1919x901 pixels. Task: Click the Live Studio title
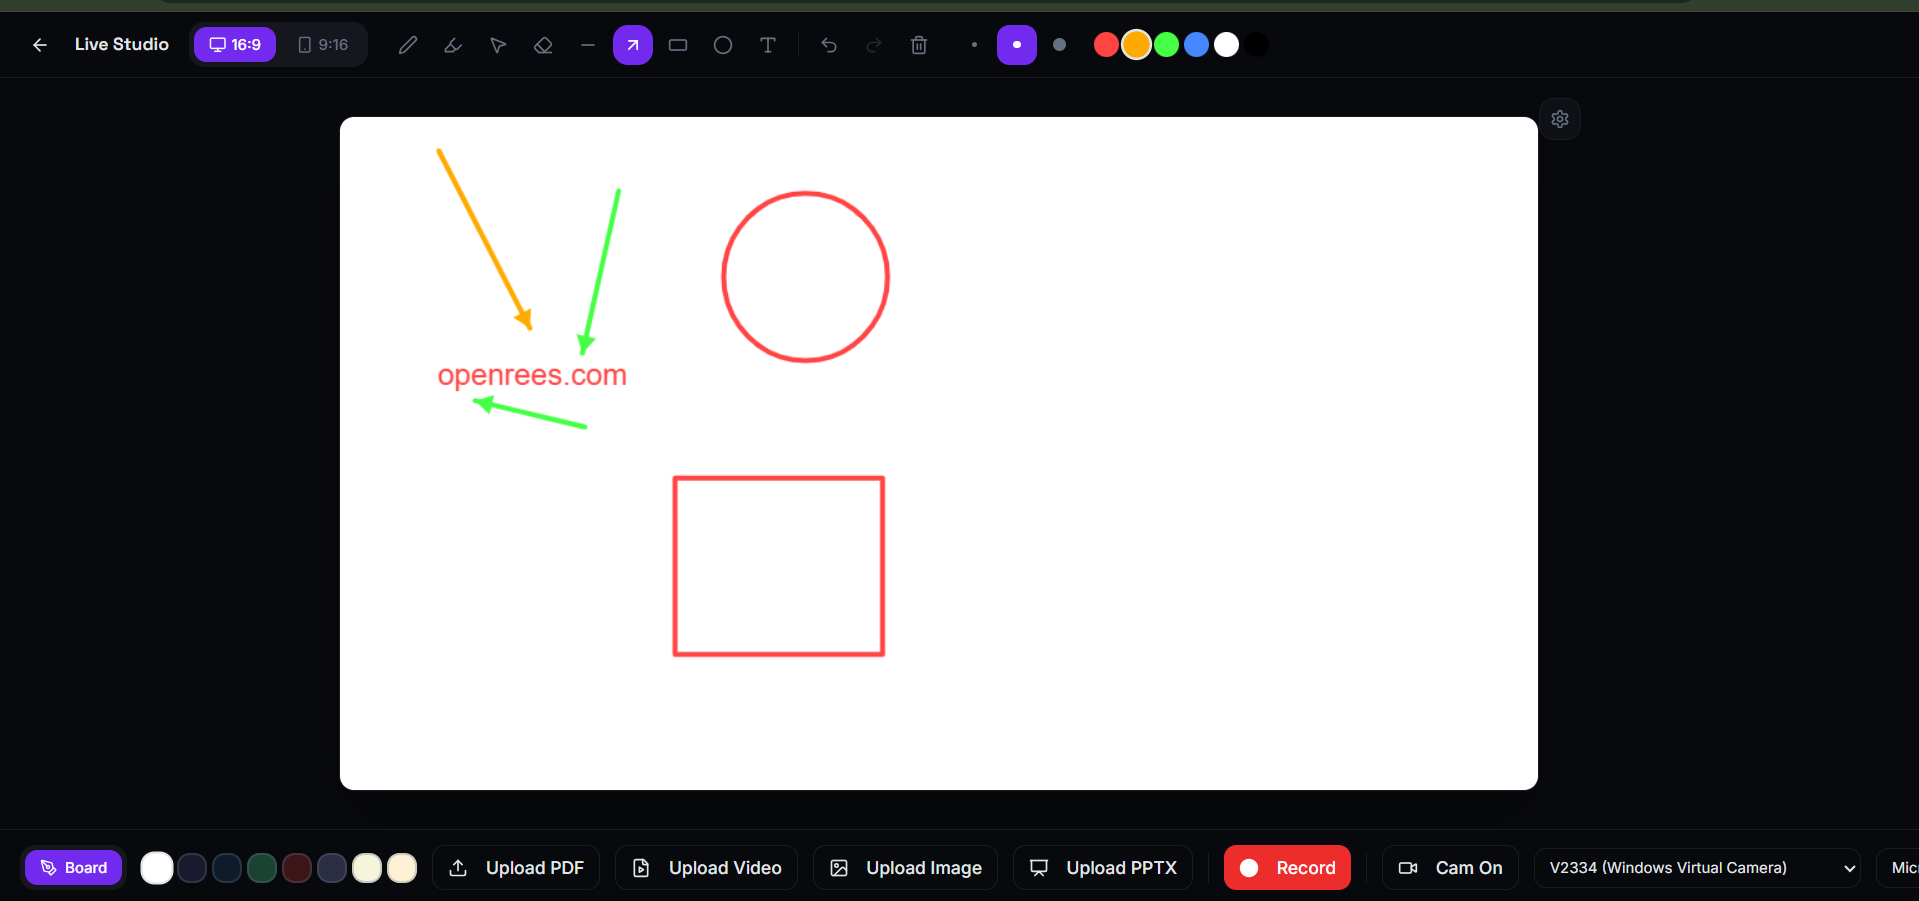coord(122,44)
